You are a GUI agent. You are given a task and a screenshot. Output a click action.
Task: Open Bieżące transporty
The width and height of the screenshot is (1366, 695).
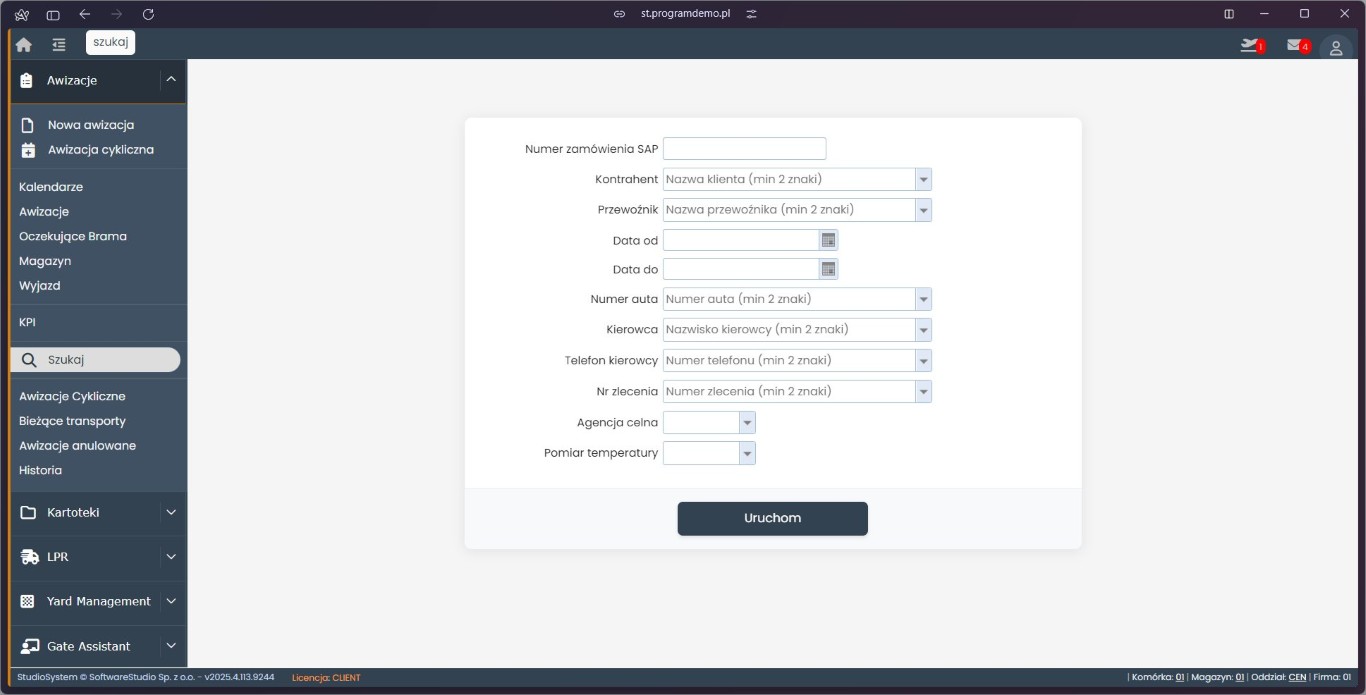[x=72, y=421]
